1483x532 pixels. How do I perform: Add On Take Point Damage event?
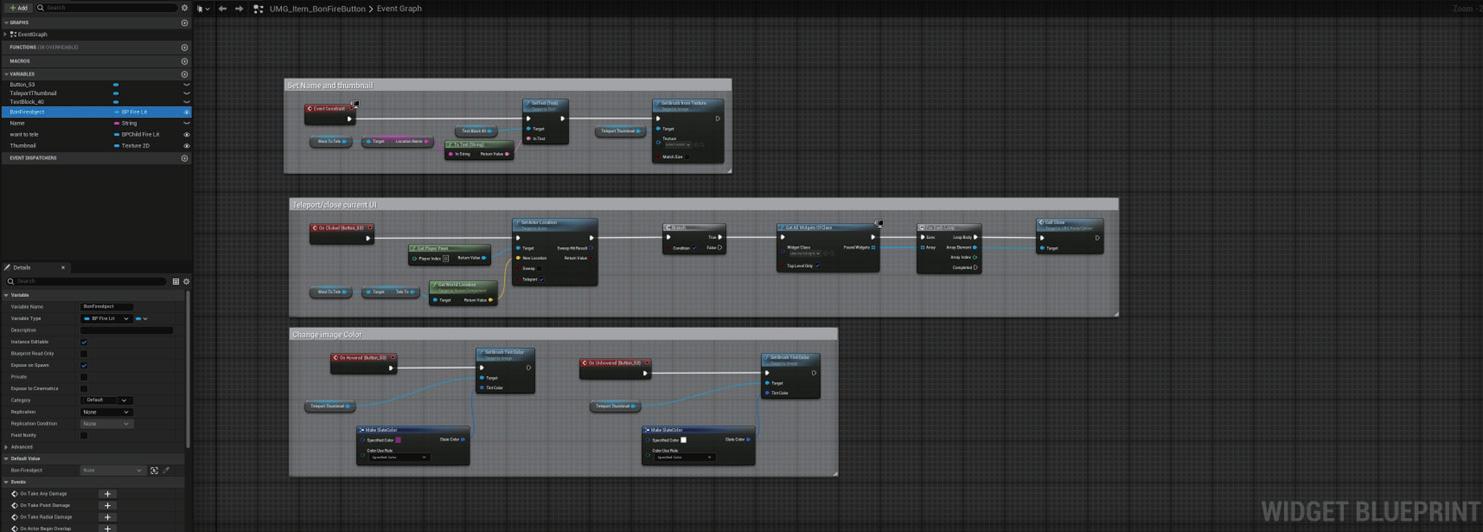pyautogui.click(x=108, y=505)
